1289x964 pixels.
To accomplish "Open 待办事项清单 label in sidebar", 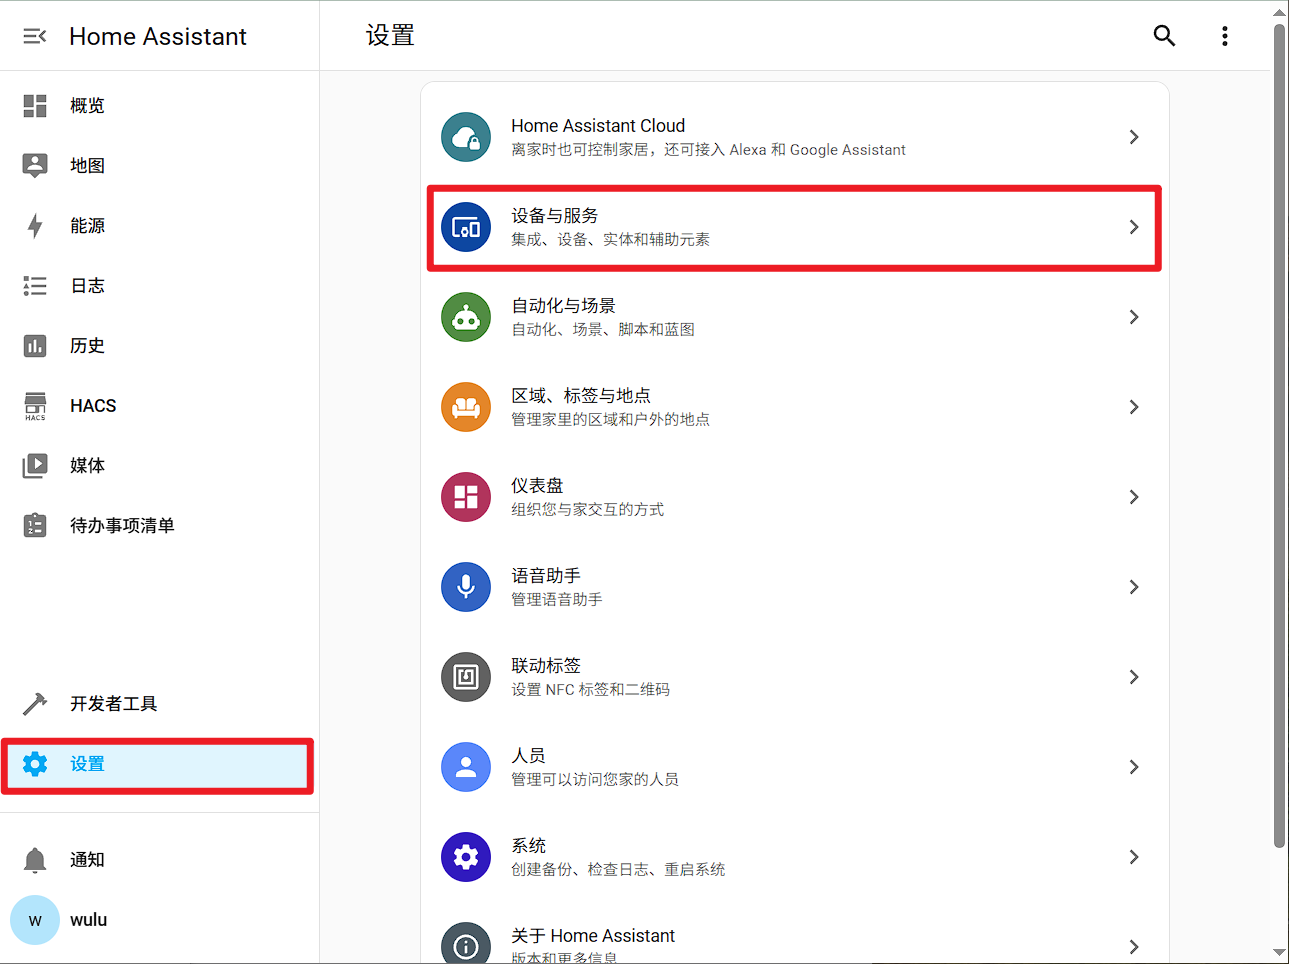I will point(122,526).
